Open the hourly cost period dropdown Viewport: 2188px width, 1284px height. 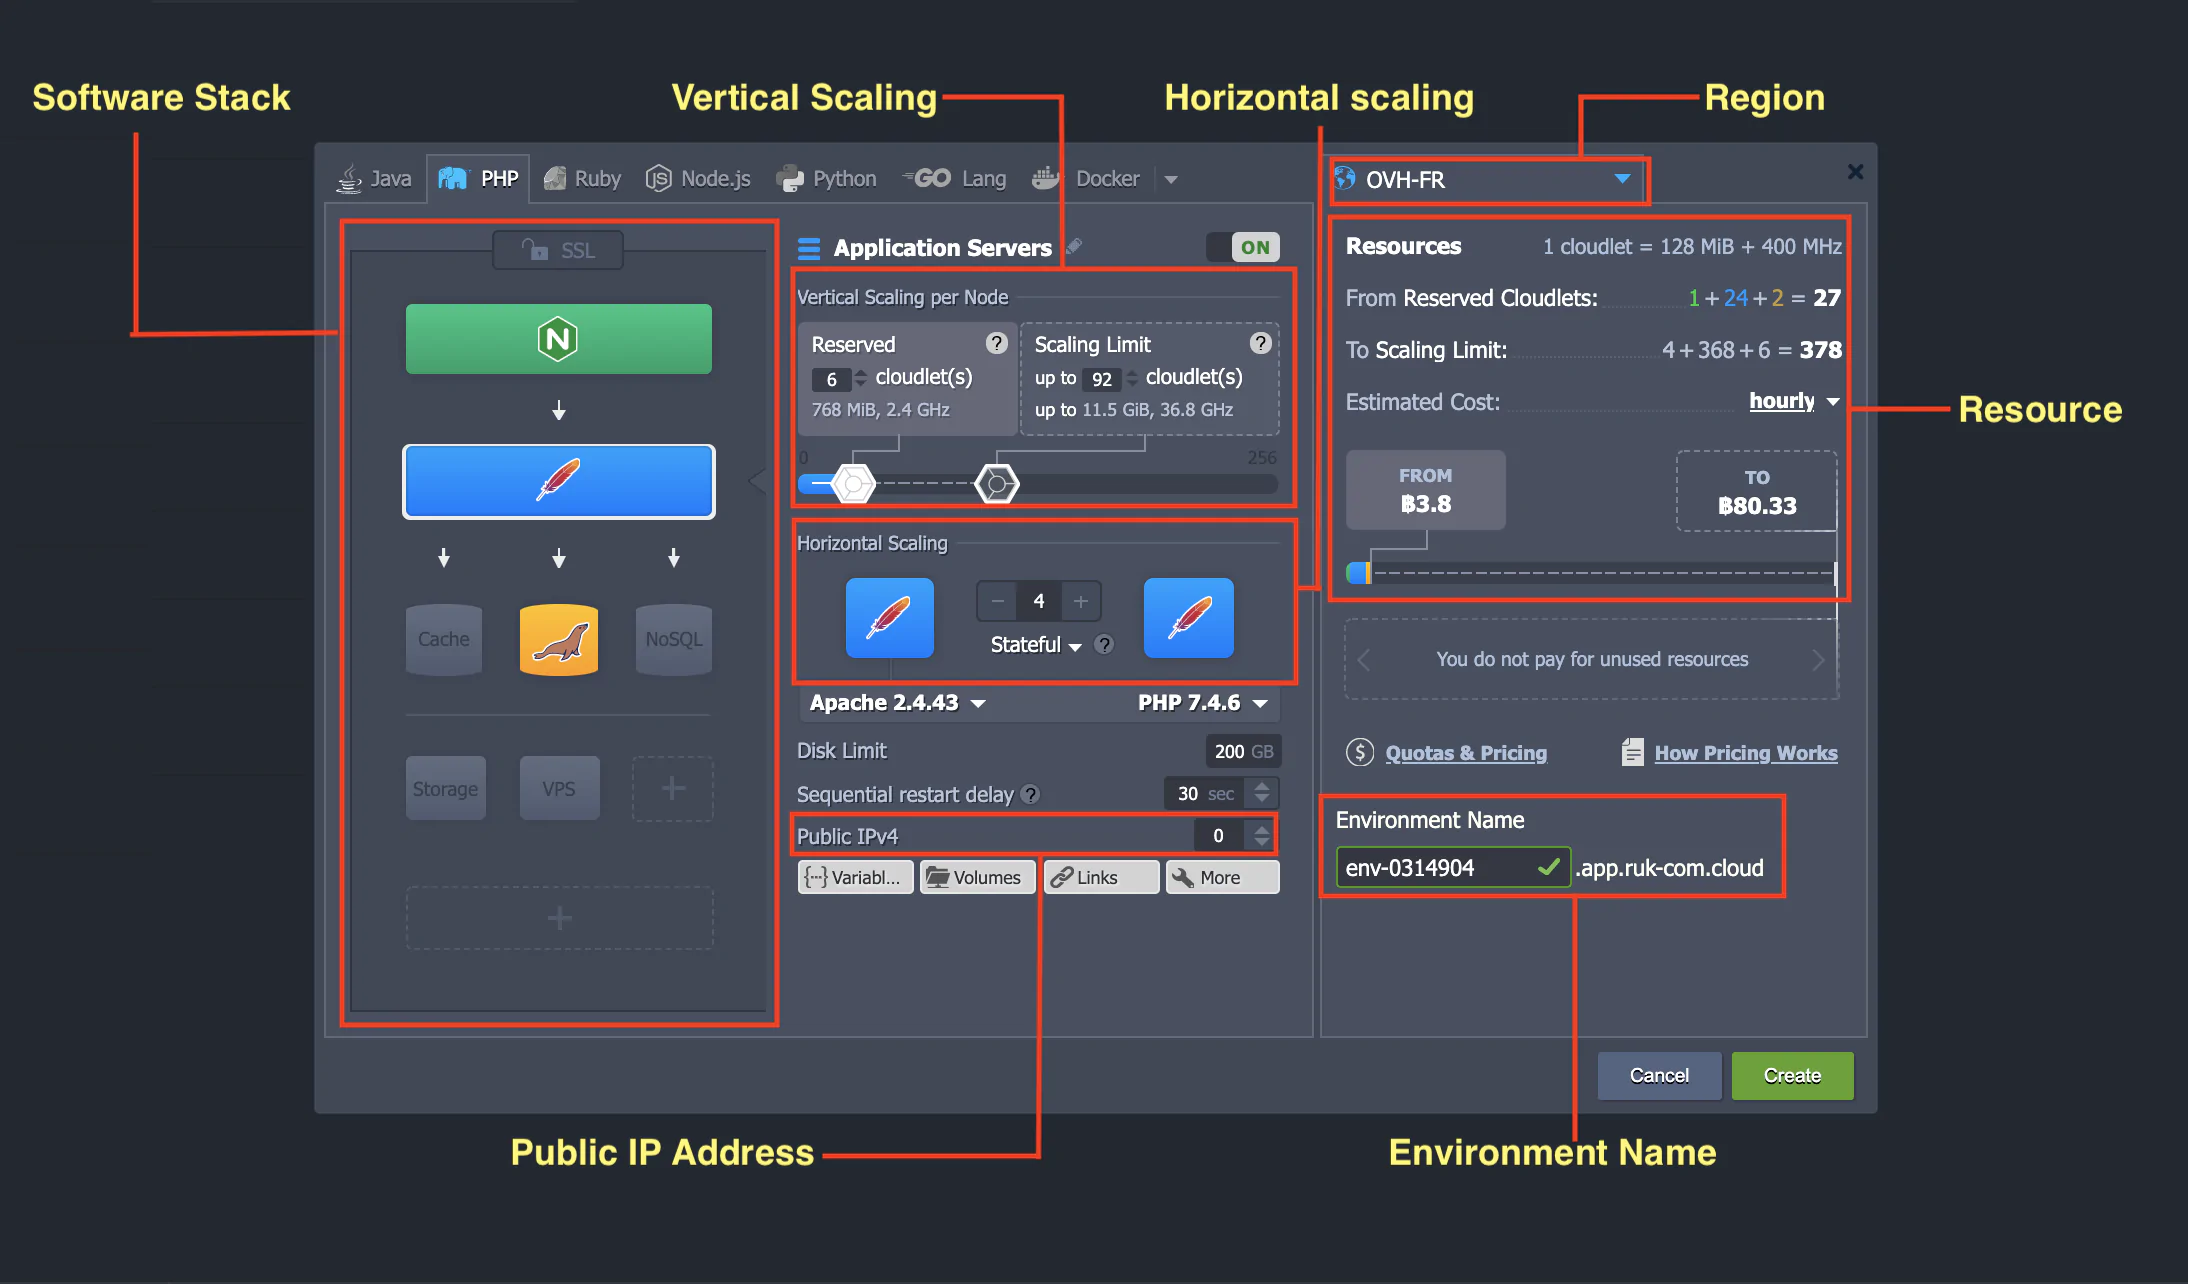1794,401
